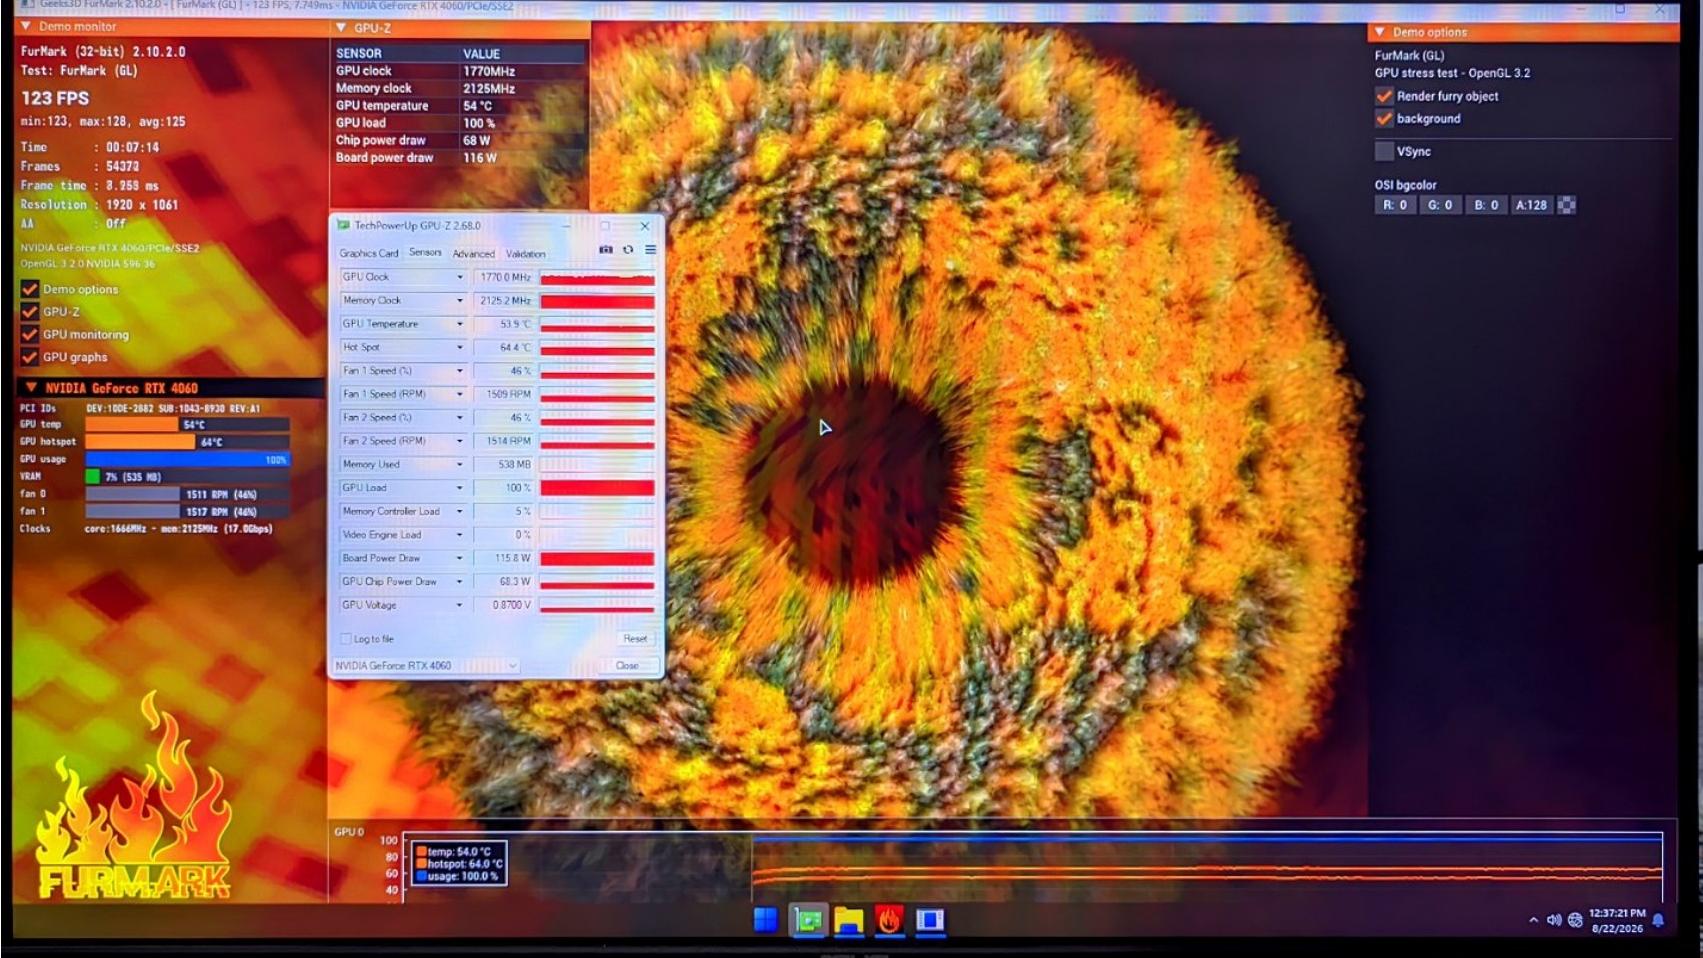Screen dimensions: 1703x958
Task: Click the A:128 alpha value field
Action: [1531, 205]
